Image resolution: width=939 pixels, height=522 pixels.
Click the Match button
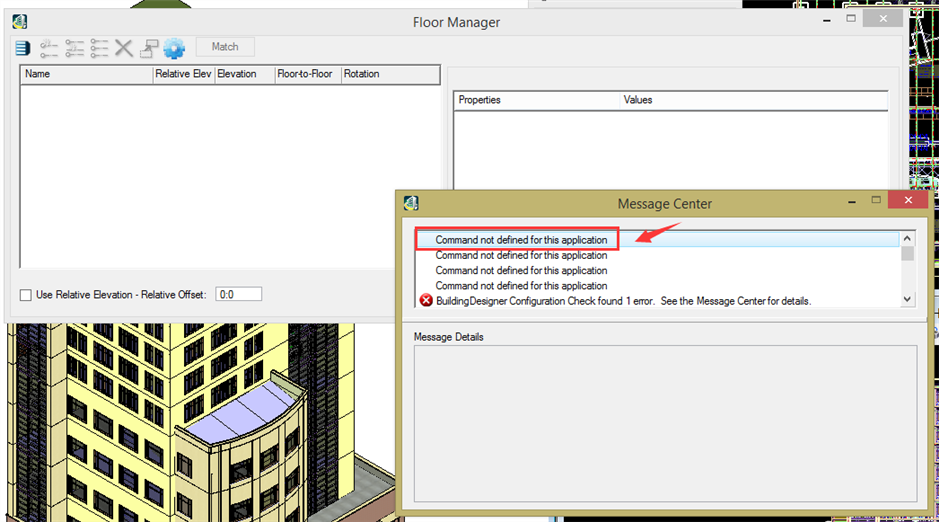coord(225,47)
